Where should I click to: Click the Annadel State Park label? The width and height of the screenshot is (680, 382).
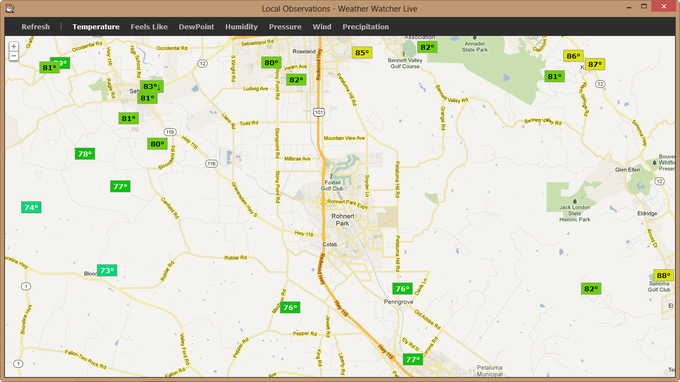point(474,47)
